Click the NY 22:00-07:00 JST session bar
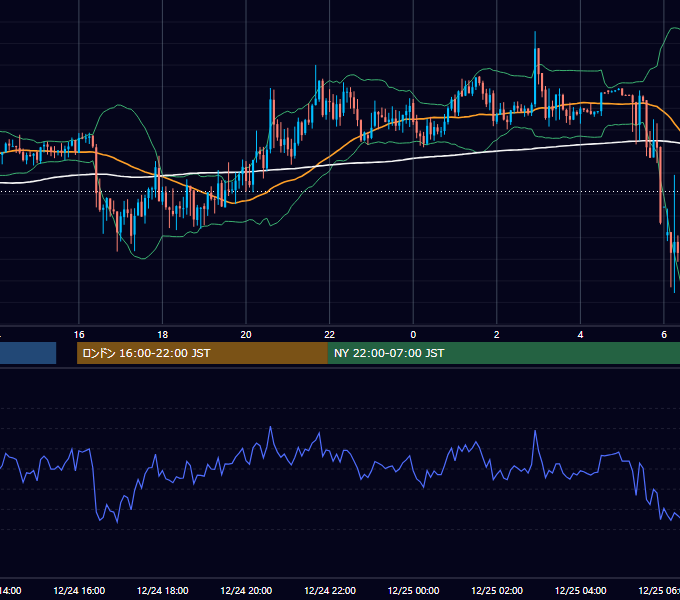 (x=503, y=353)
